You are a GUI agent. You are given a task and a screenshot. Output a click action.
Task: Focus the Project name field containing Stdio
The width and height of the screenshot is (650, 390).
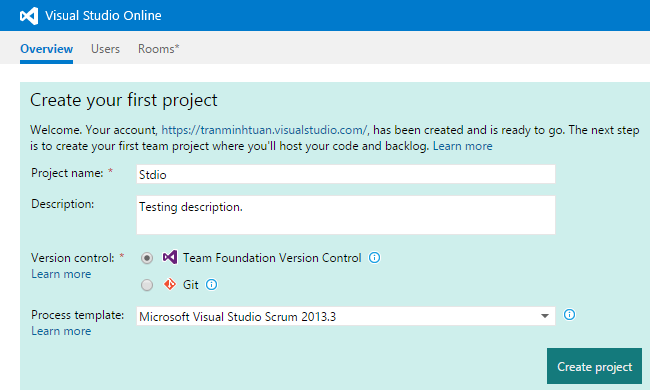[346, 174]
